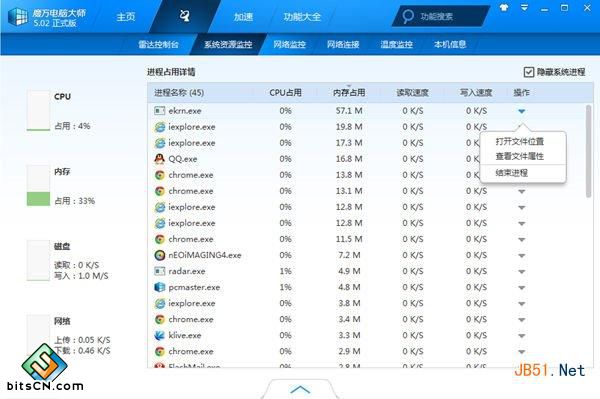Click the Chrome icon on the 13.8 M row

coord(160,175)
